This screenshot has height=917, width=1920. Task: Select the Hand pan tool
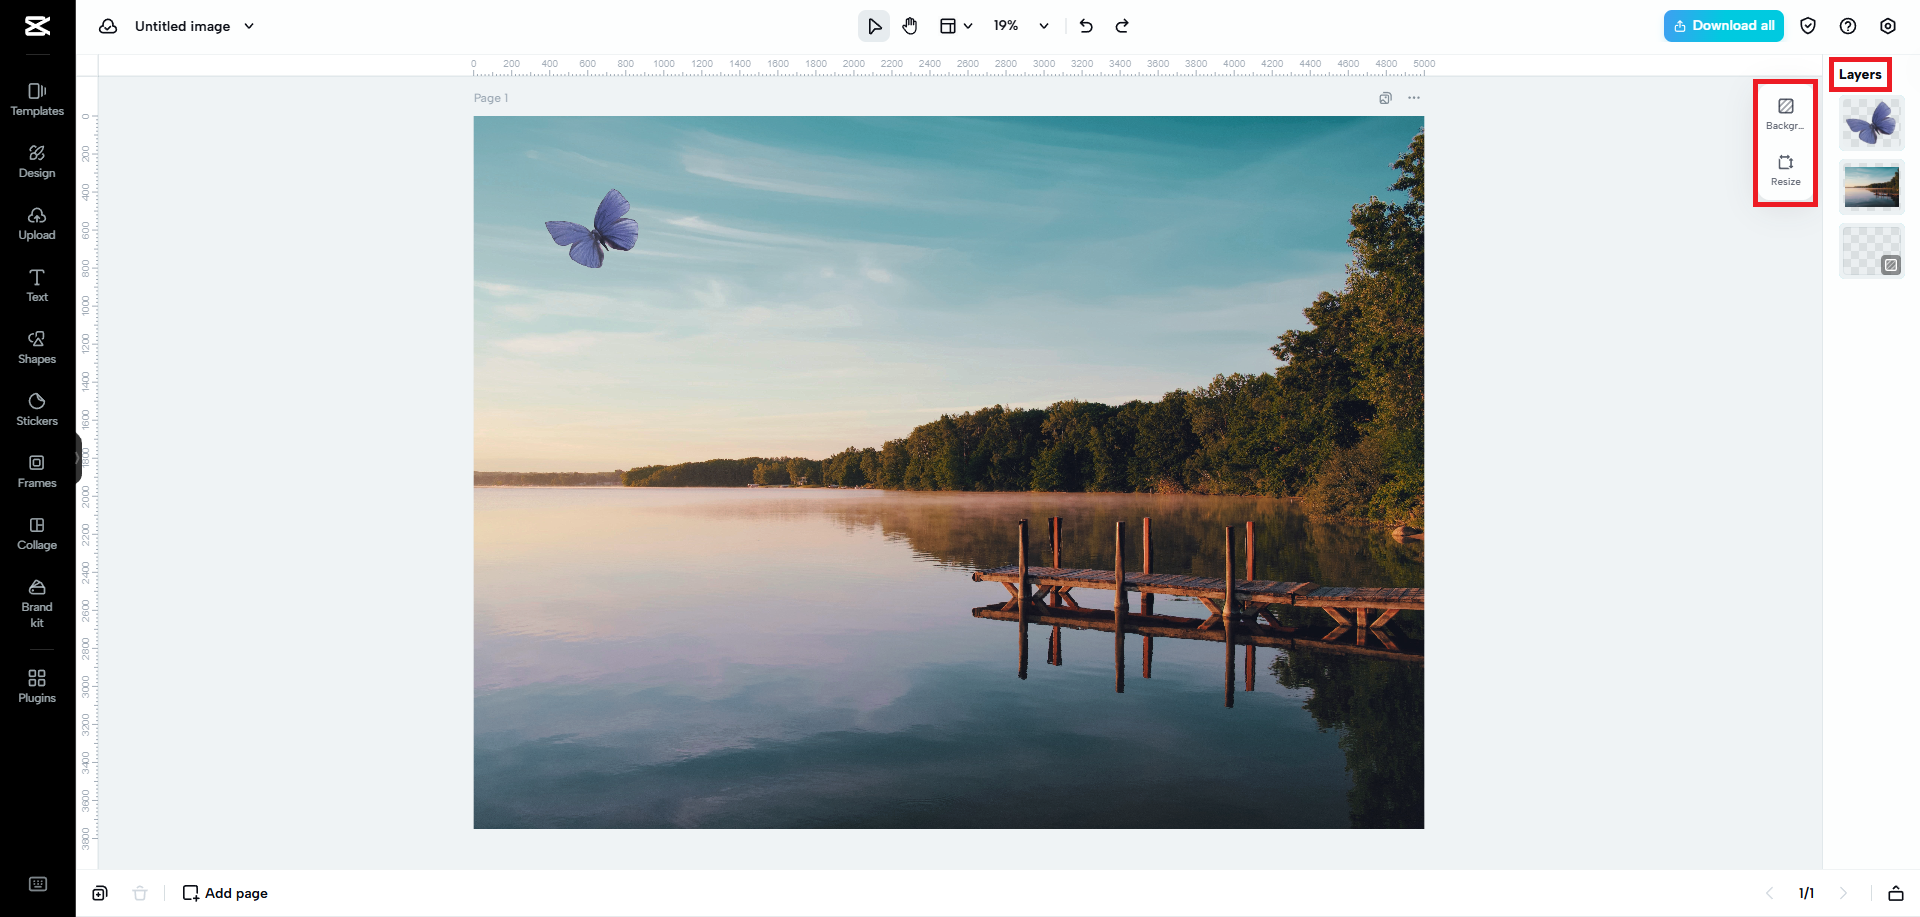[x=910, y=26]
